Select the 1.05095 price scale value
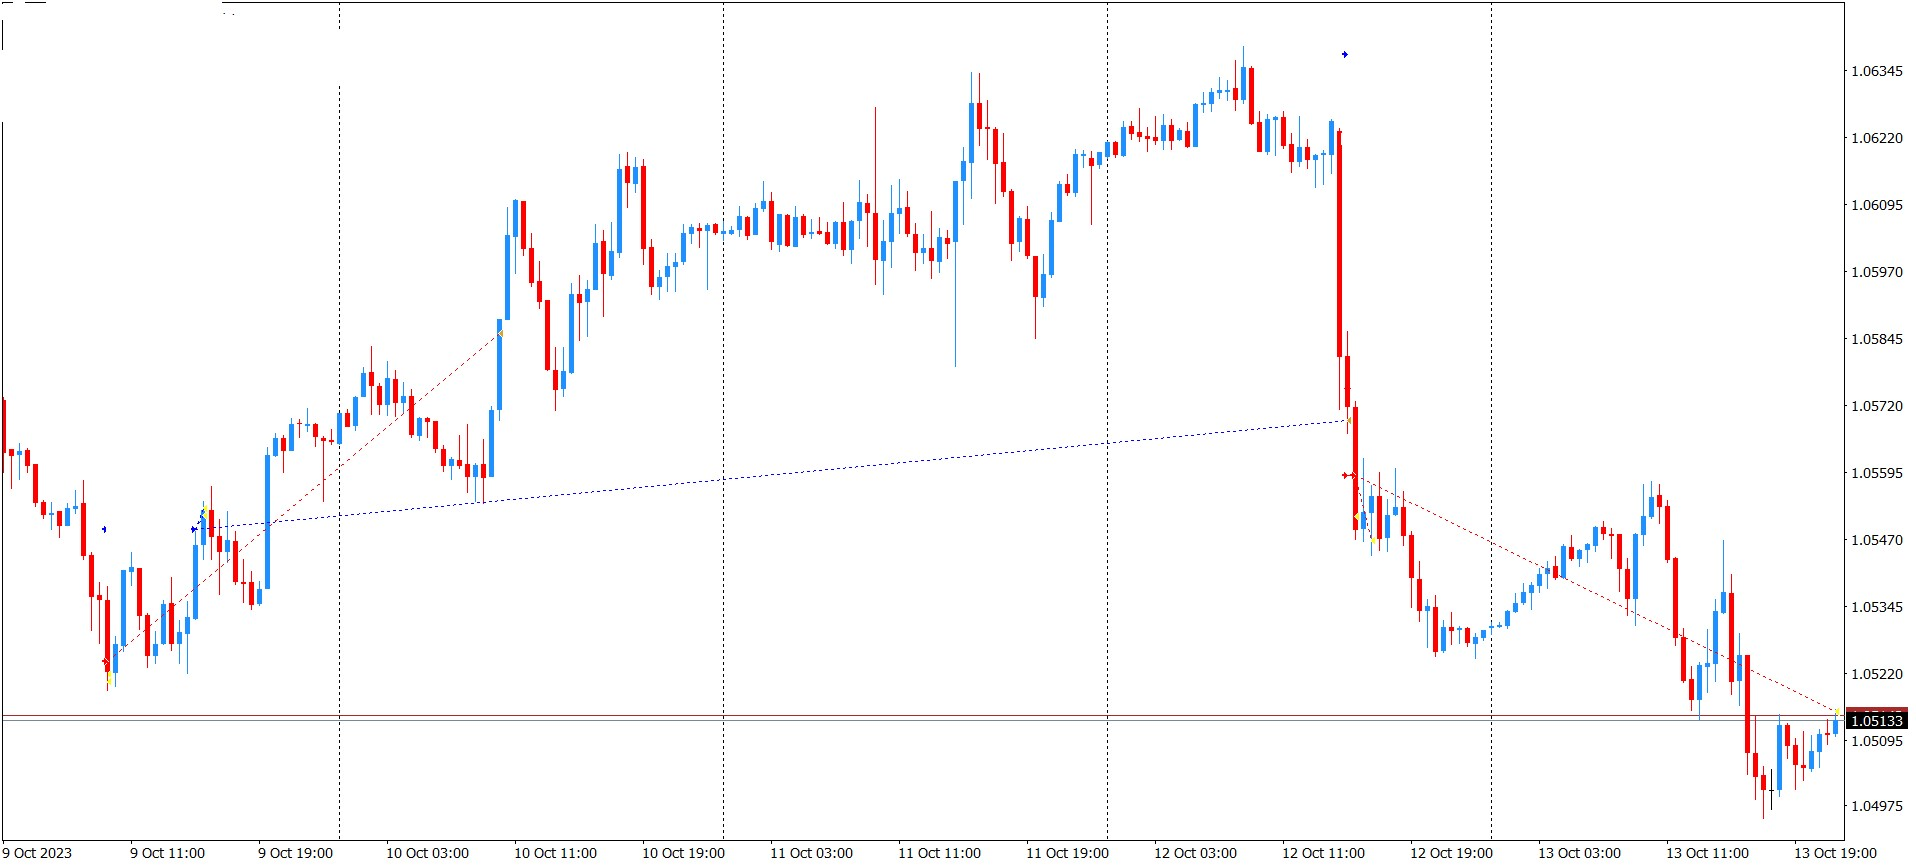 click(x=1877, y=741)
